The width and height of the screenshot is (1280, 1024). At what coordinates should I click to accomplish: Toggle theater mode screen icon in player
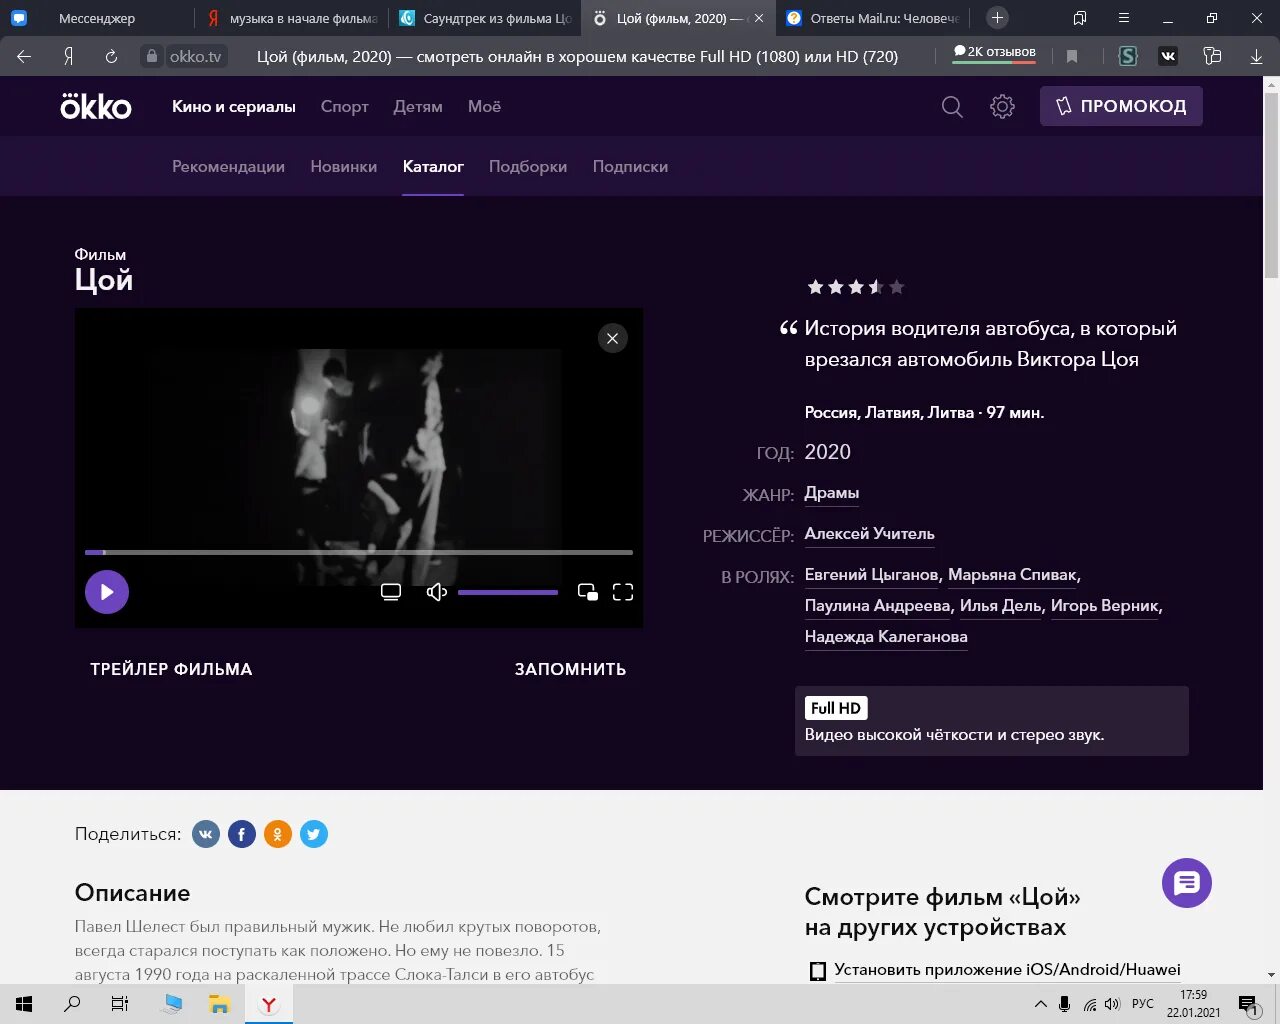391,592
